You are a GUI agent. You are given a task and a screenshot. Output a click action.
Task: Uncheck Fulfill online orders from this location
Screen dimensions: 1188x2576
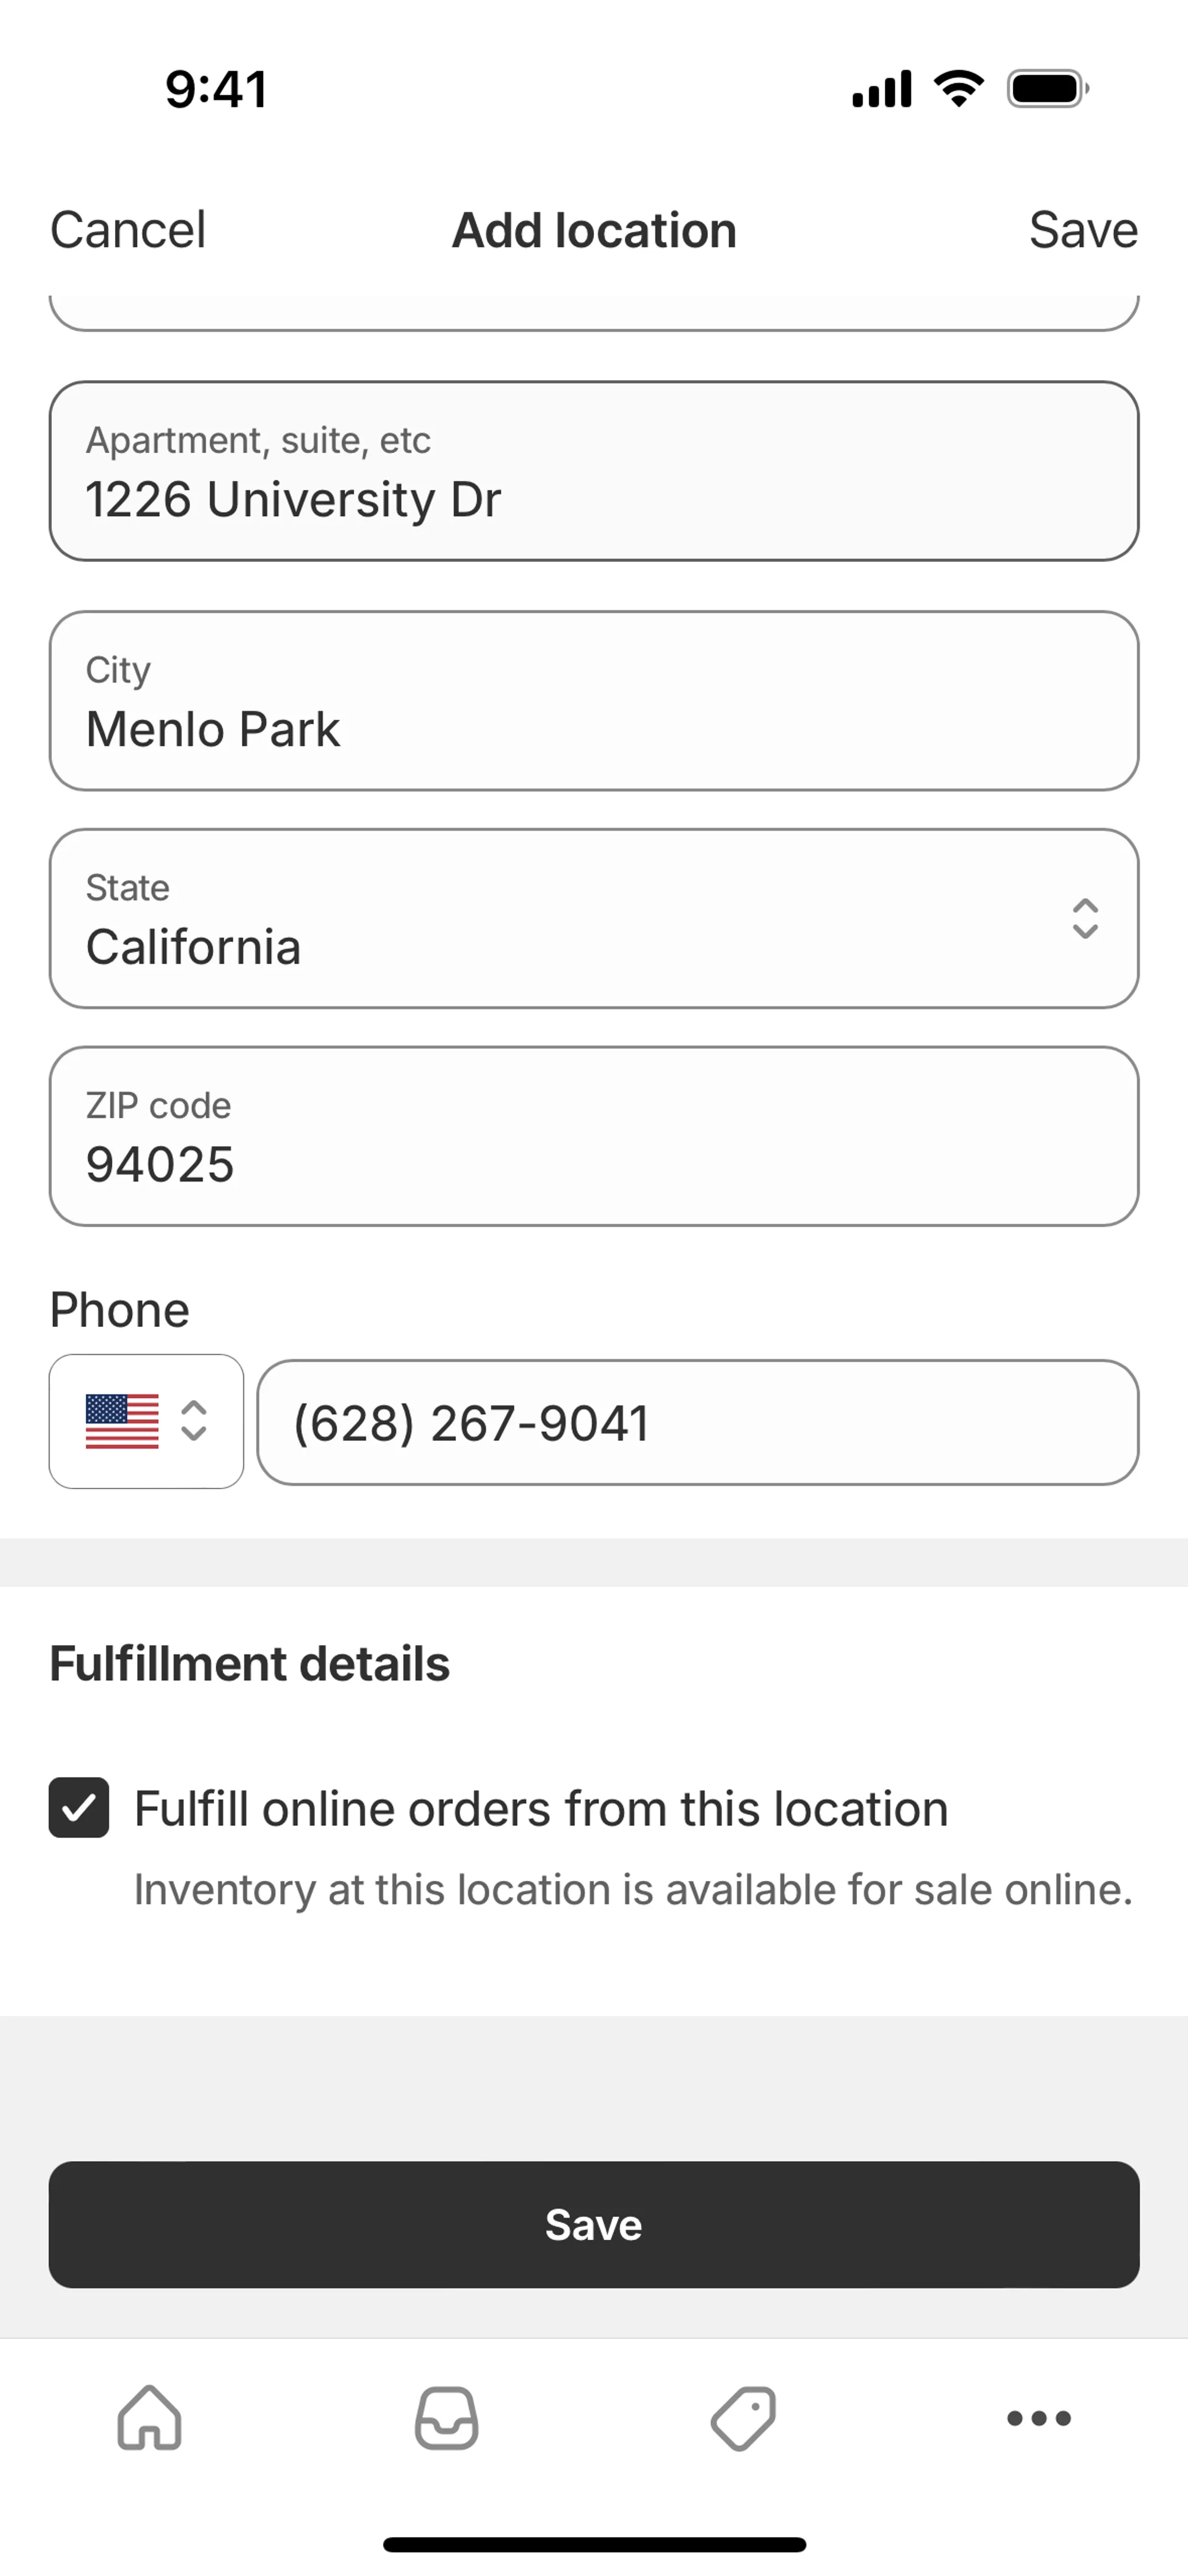pyautogui.click(x=79, y=1808)
